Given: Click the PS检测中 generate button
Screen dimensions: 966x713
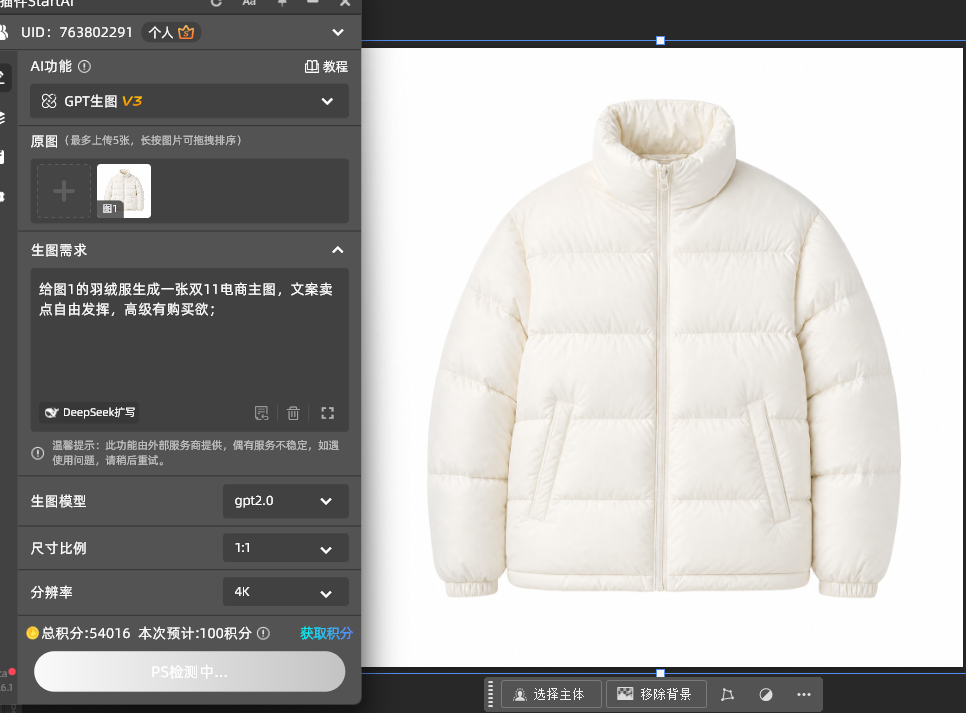Looking at the screenshot, I should point(189,672).
